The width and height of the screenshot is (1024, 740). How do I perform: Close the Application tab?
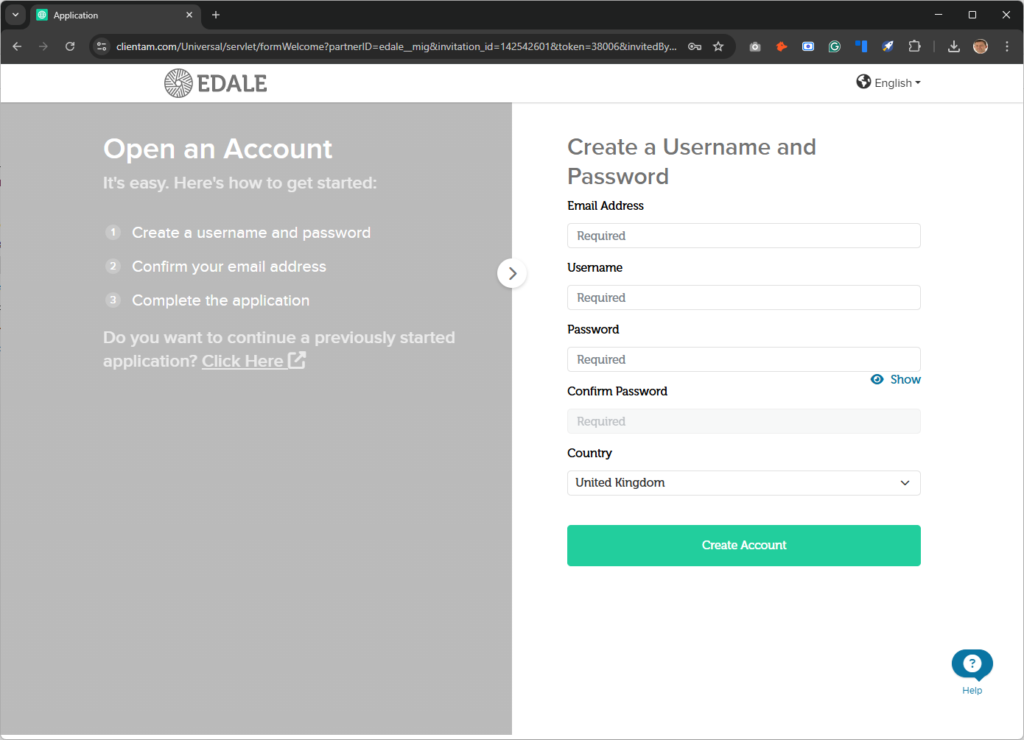[189, 15]
